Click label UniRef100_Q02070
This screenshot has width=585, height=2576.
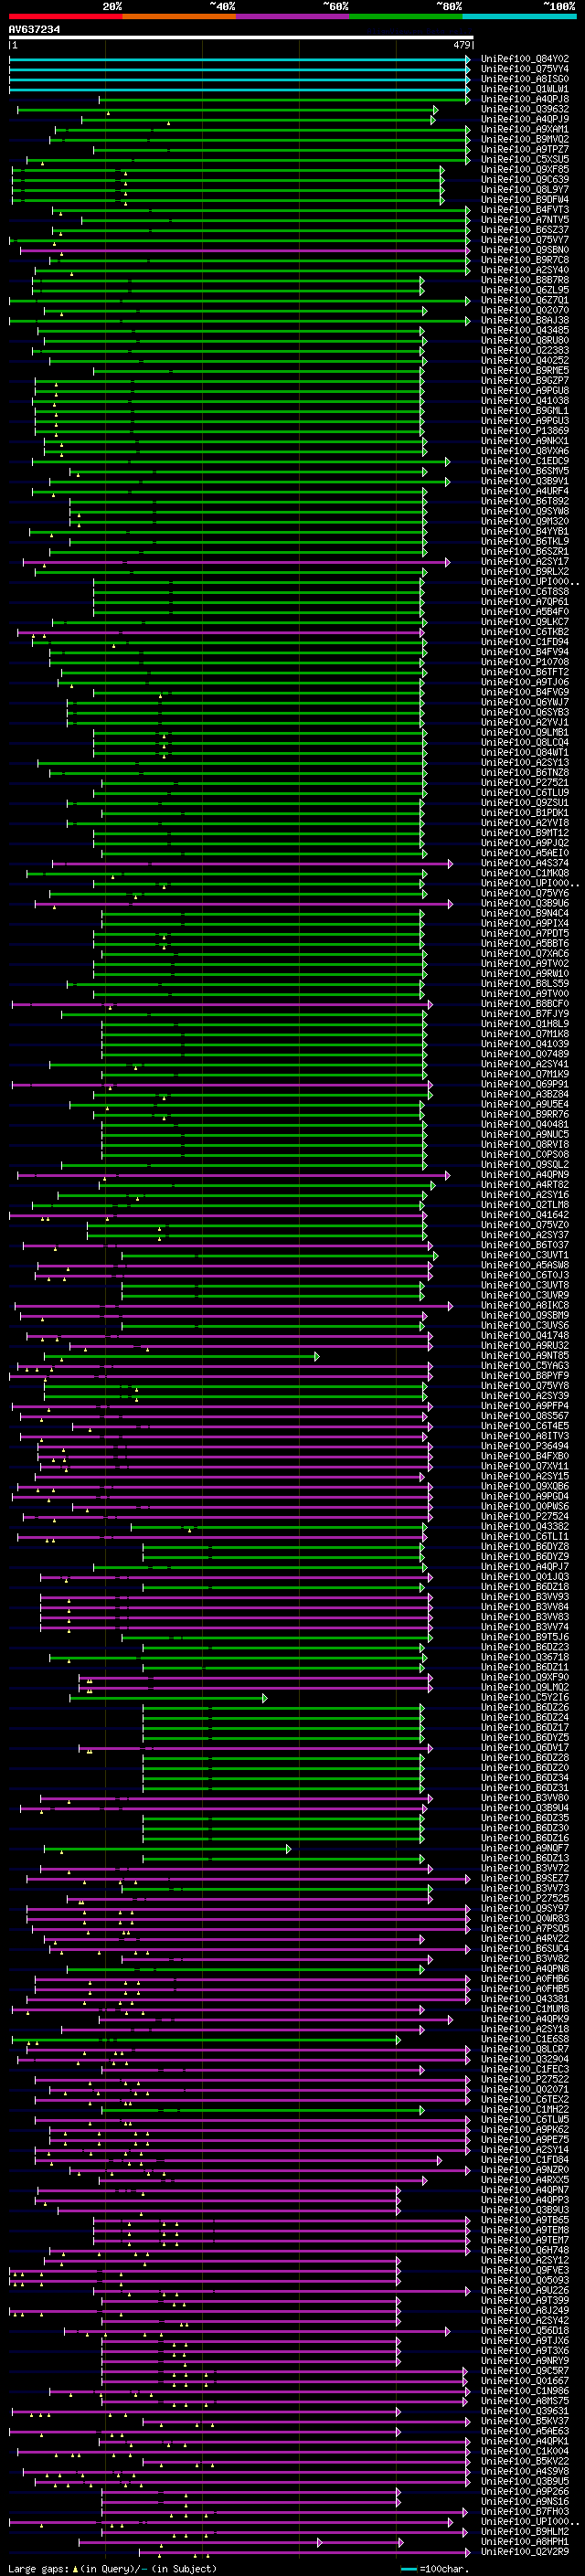tap(525, 310)
